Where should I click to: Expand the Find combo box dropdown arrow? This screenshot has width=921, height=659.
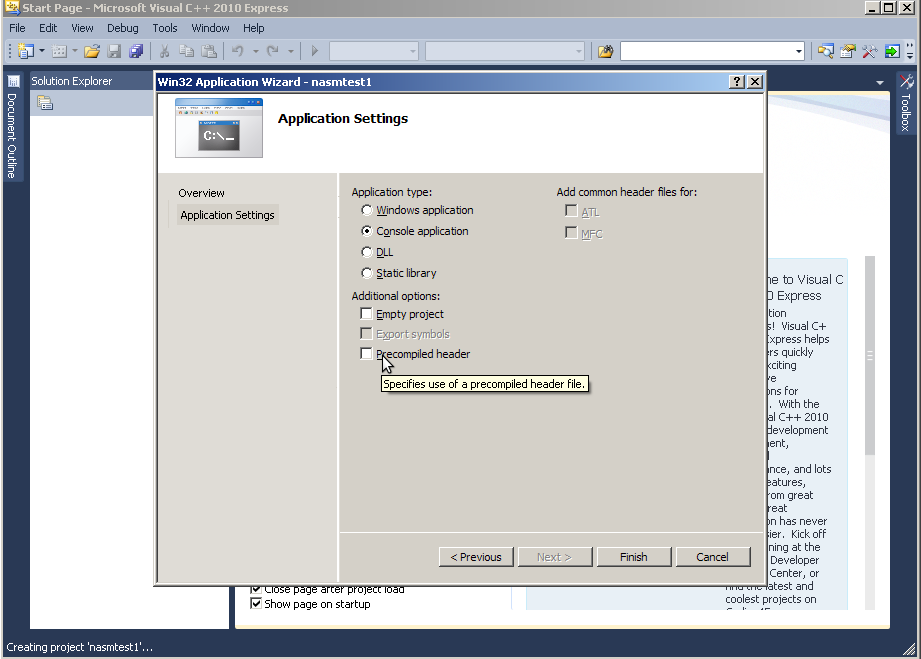[x=798, y=51]
